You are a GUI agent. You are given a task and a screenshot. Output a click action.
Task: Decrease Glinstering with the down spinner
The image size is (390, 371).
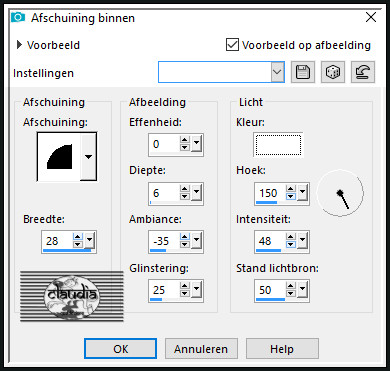pos(185,293)
